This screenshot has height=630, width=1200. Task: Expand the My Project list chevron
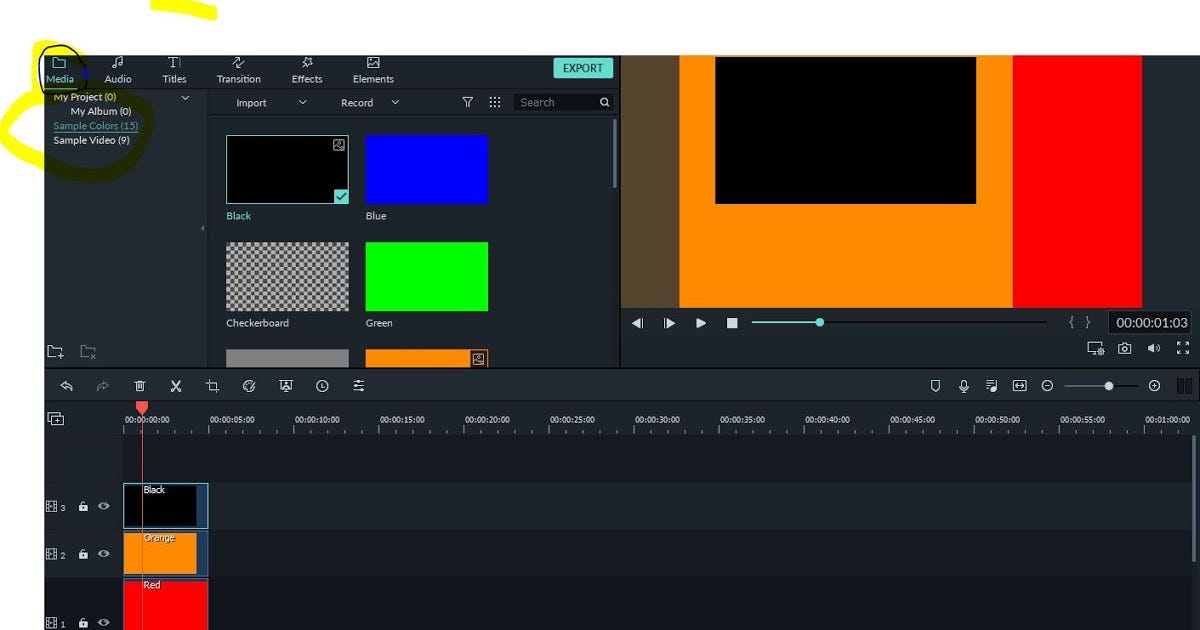coord(184,97)
